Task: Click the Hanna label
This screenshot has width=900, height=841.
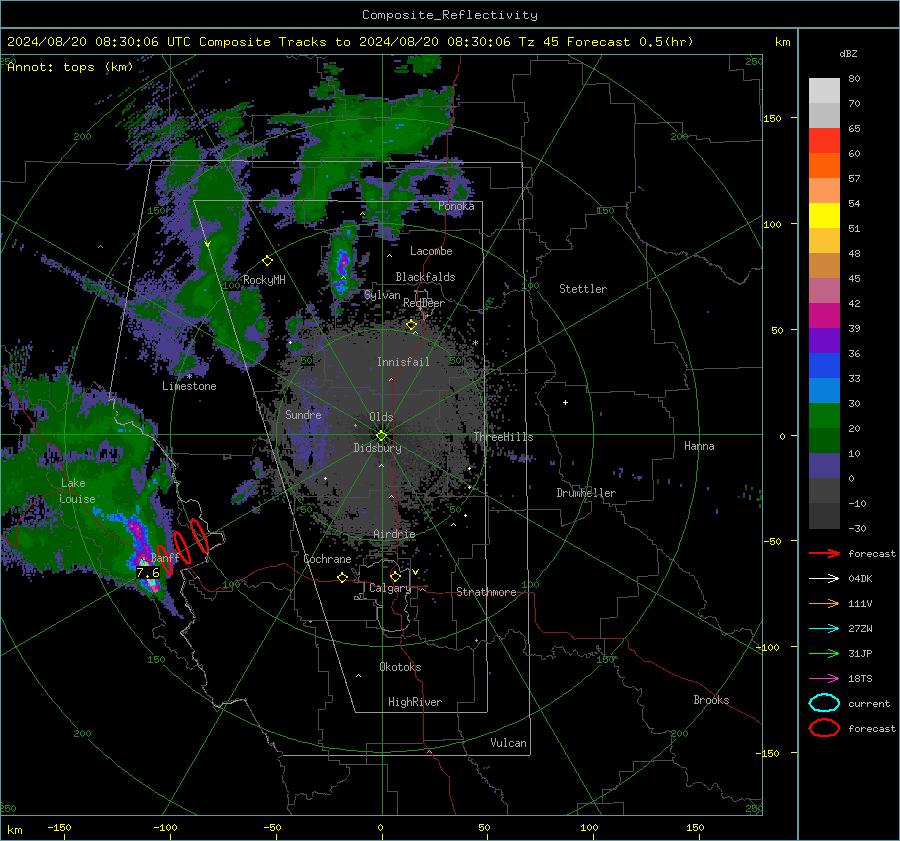Action: point(699,446)
